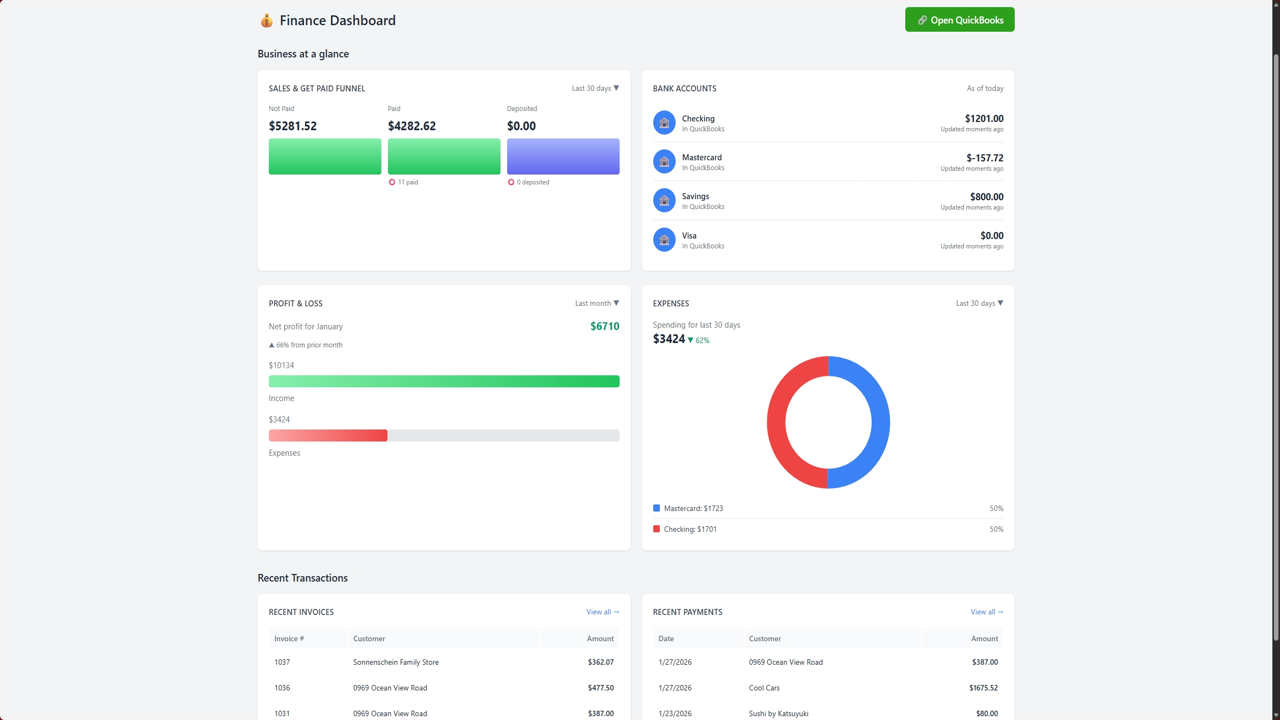Click the "Checking: $1701" legend label
The width and height of the screenshot is (1280, 720).
690,529
